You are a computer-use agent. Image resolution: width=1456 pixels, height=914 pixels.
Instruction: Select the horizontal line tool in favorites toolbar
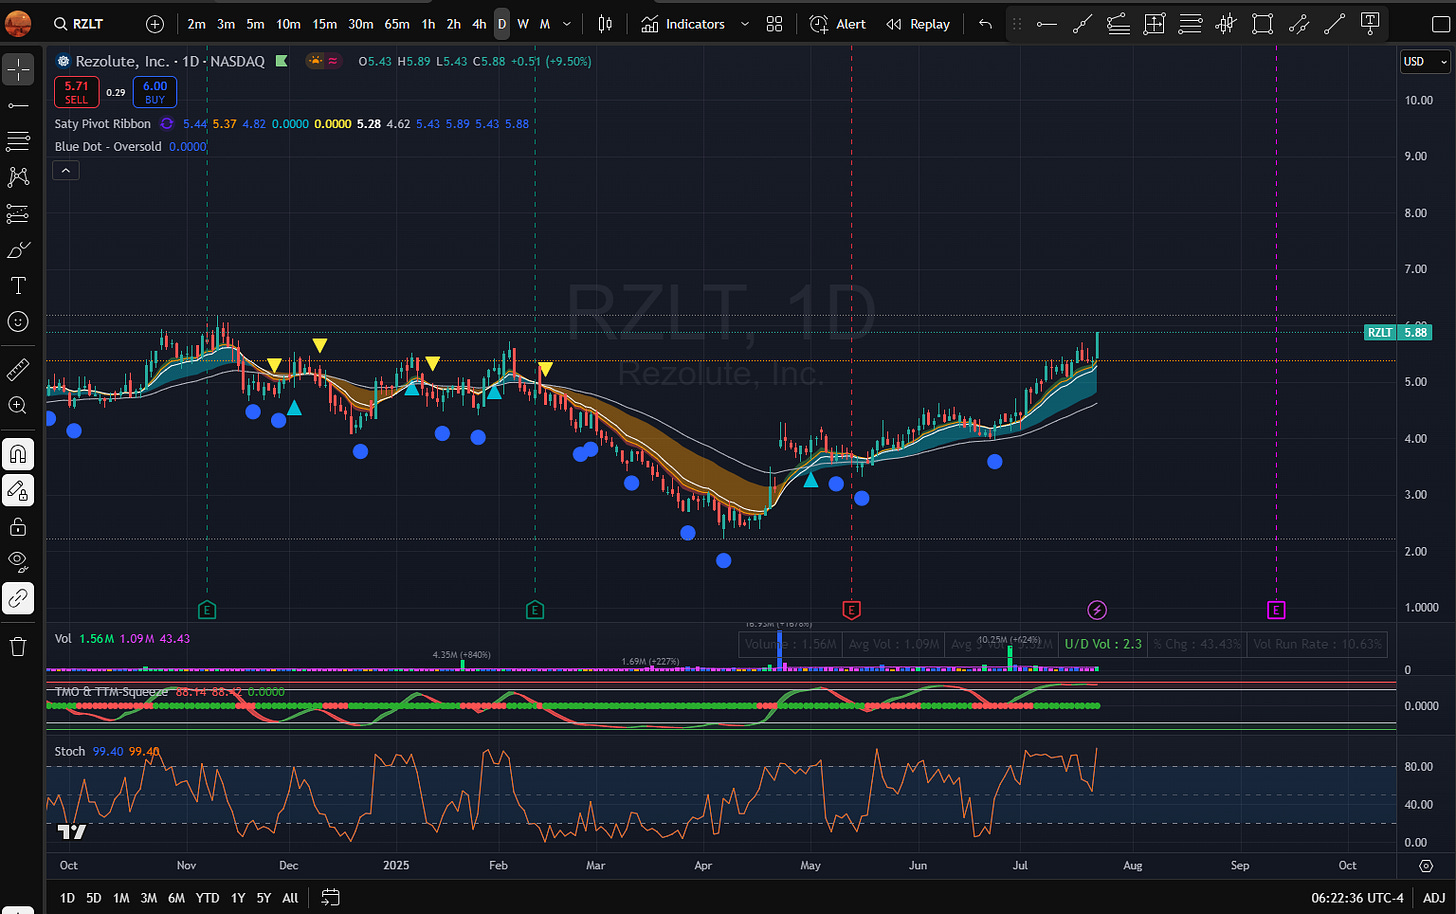[1046, 24]
